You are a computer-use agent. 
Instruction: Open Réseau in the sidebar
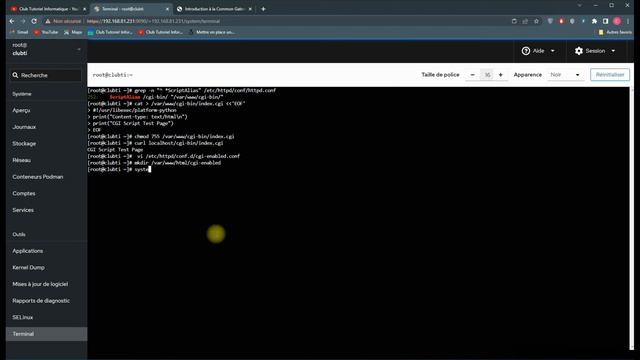pos(22,161)
